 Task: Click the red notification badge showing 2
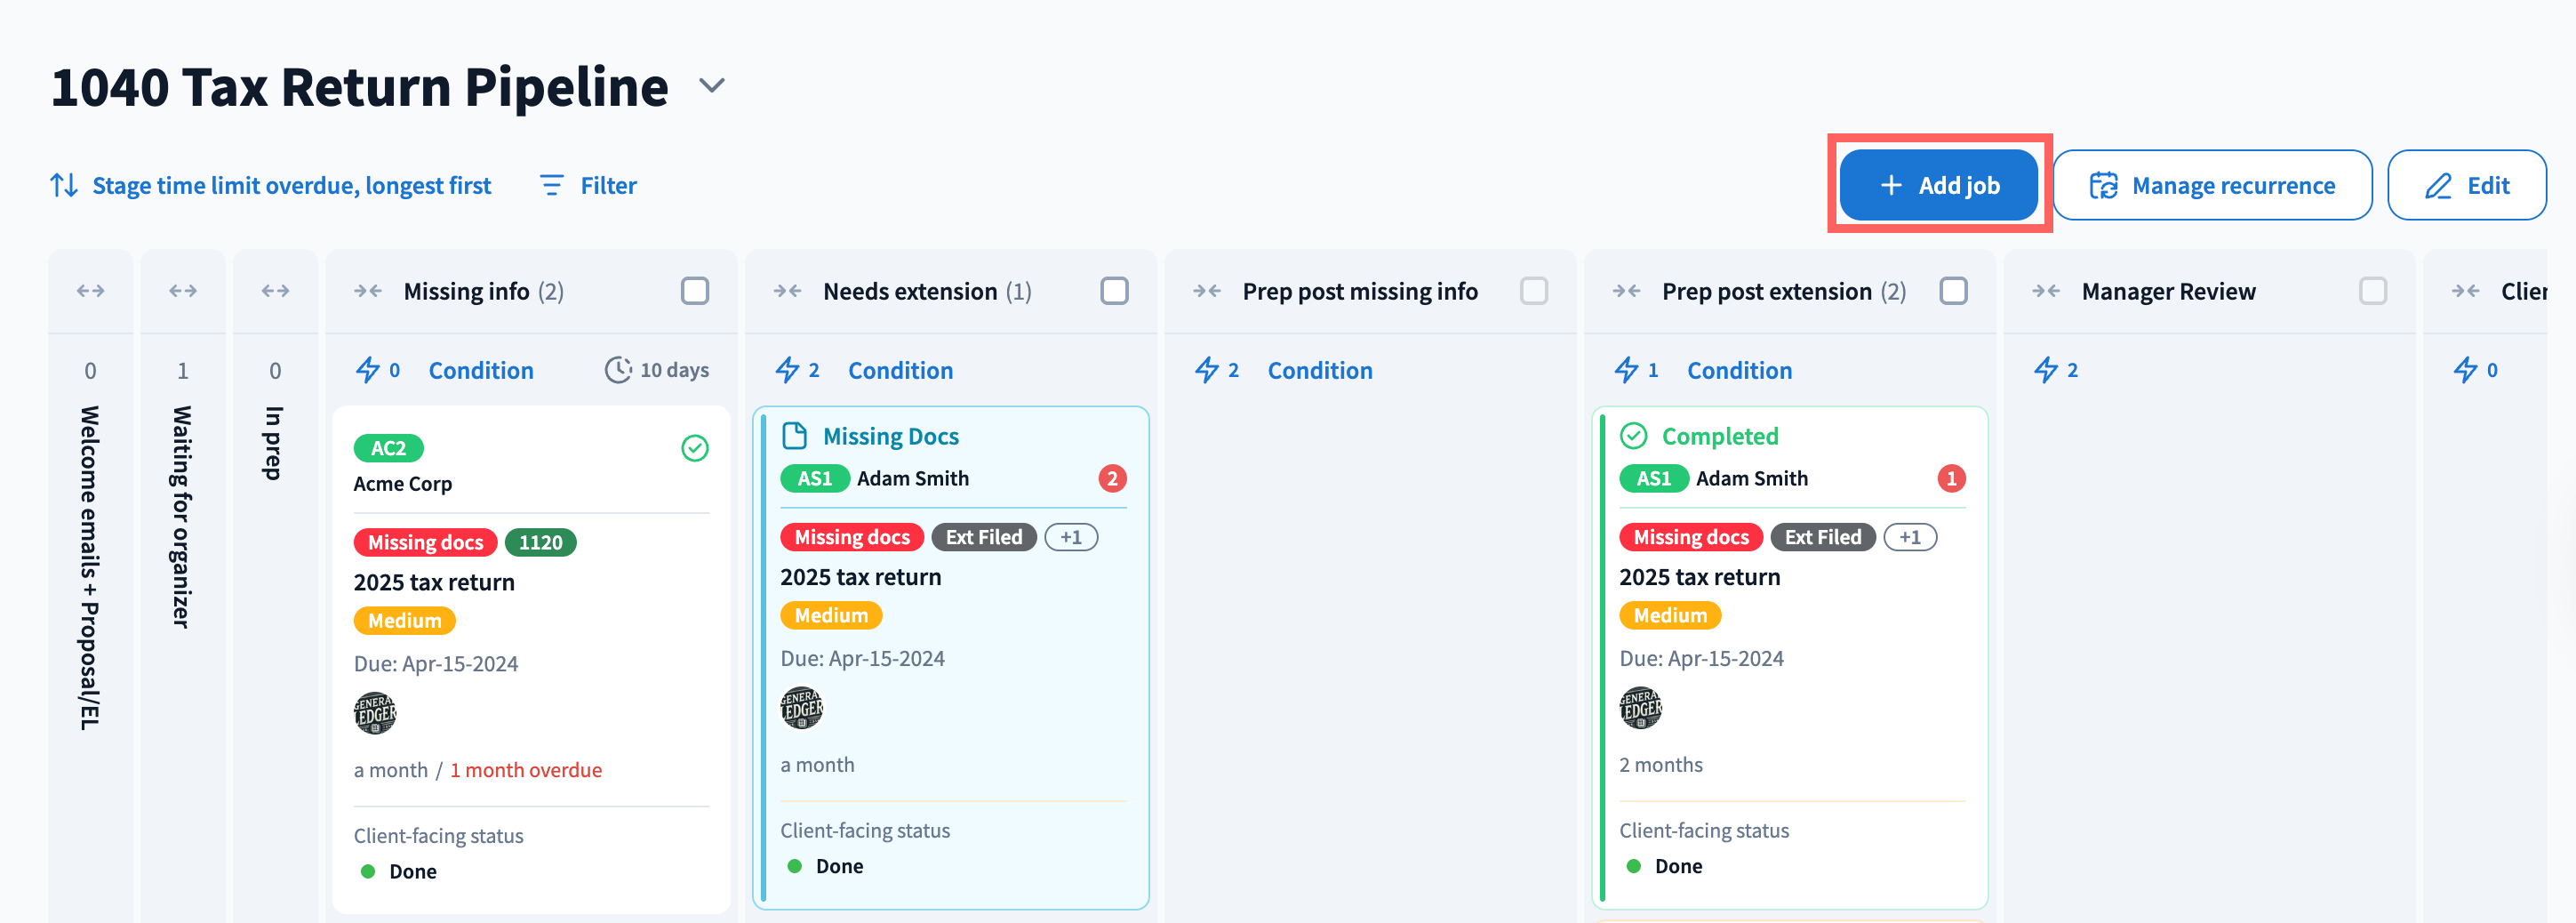[1111, 478]
